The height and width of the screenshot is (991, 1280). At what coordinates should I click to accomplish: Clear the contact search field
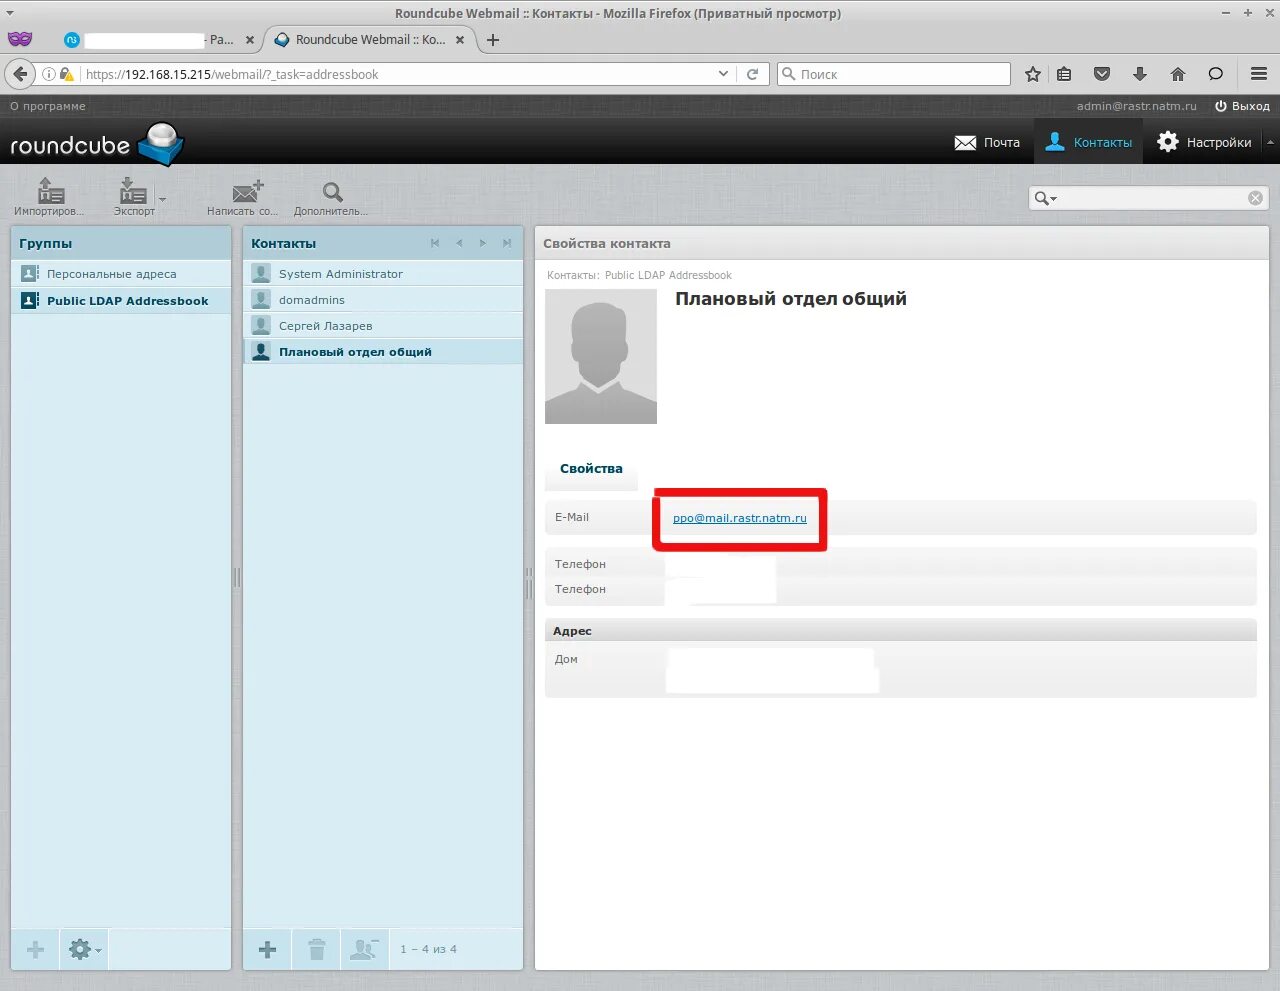coord(1255,198)
